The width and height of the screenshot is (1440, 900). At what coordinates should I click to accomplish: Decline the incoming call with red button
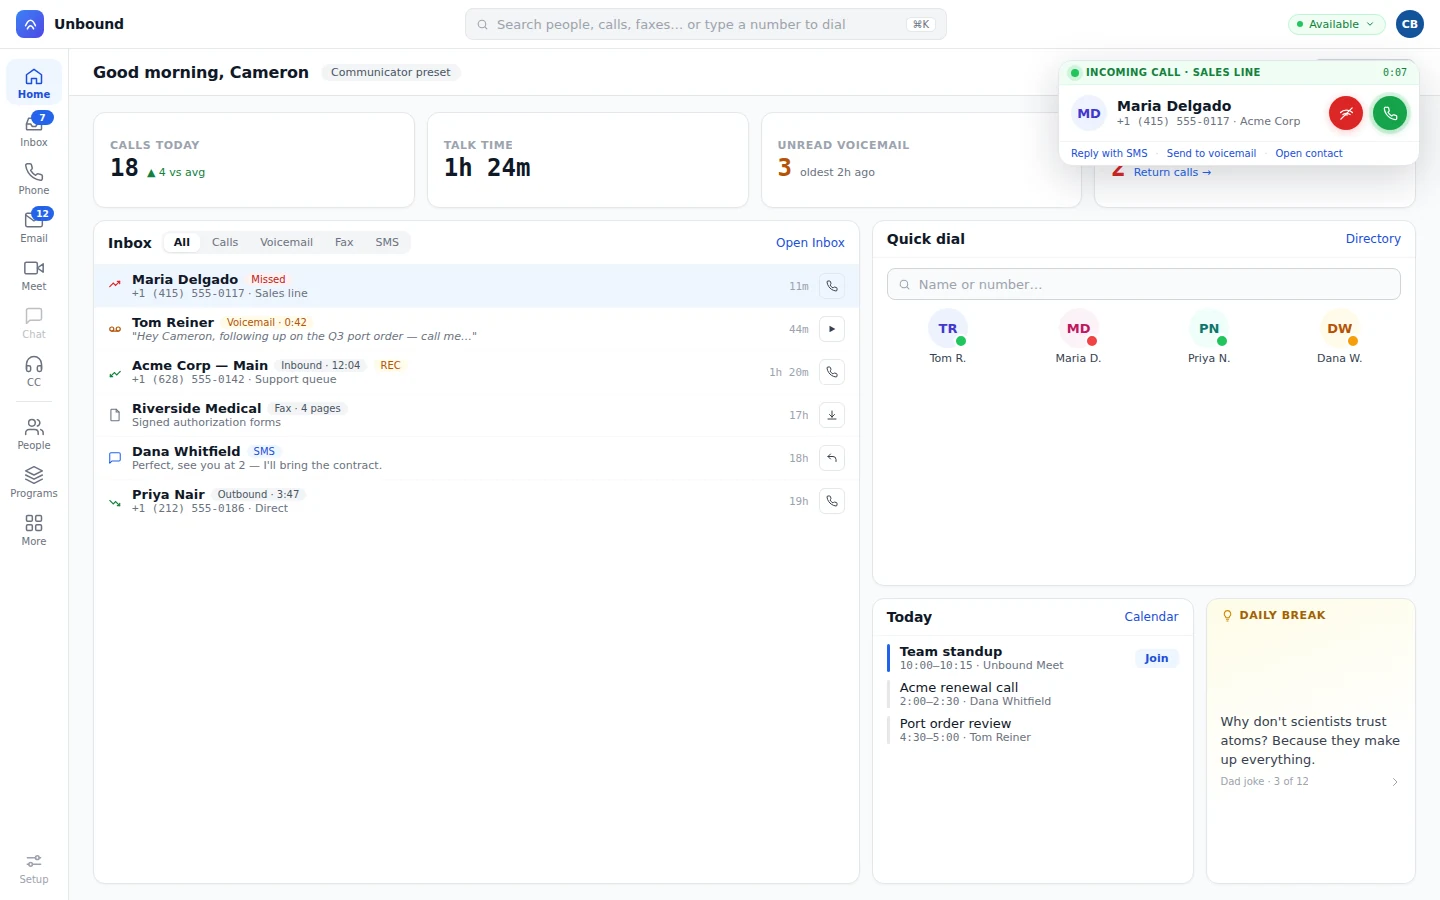[x=1346, y=113]
